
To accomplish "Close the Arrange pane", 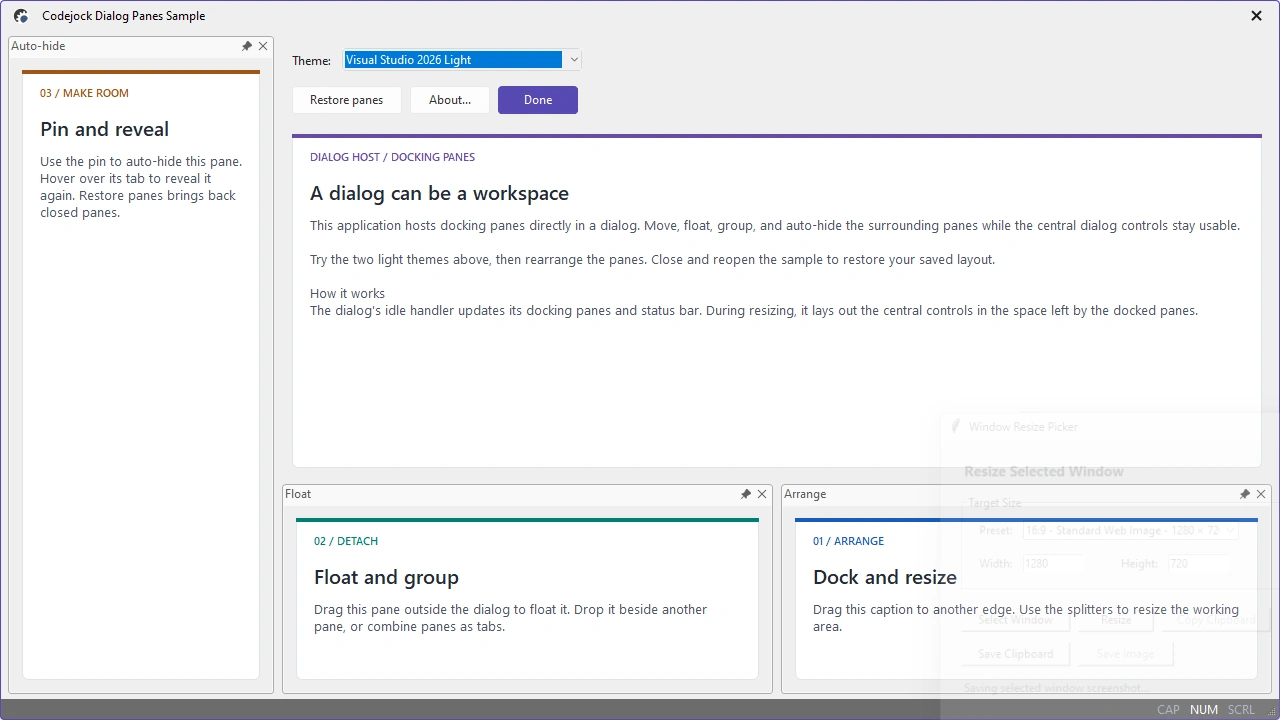I will point(1261,494).
